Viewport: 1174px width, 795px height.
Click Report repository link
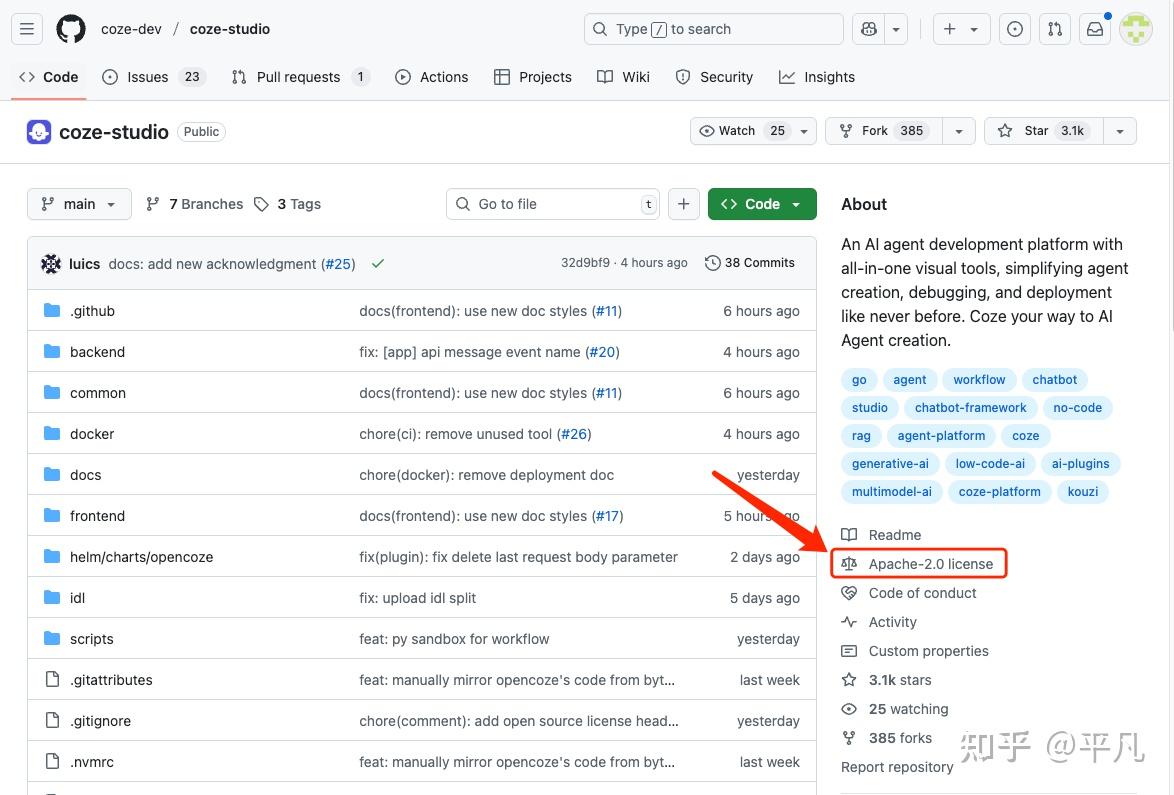(897, 767)
